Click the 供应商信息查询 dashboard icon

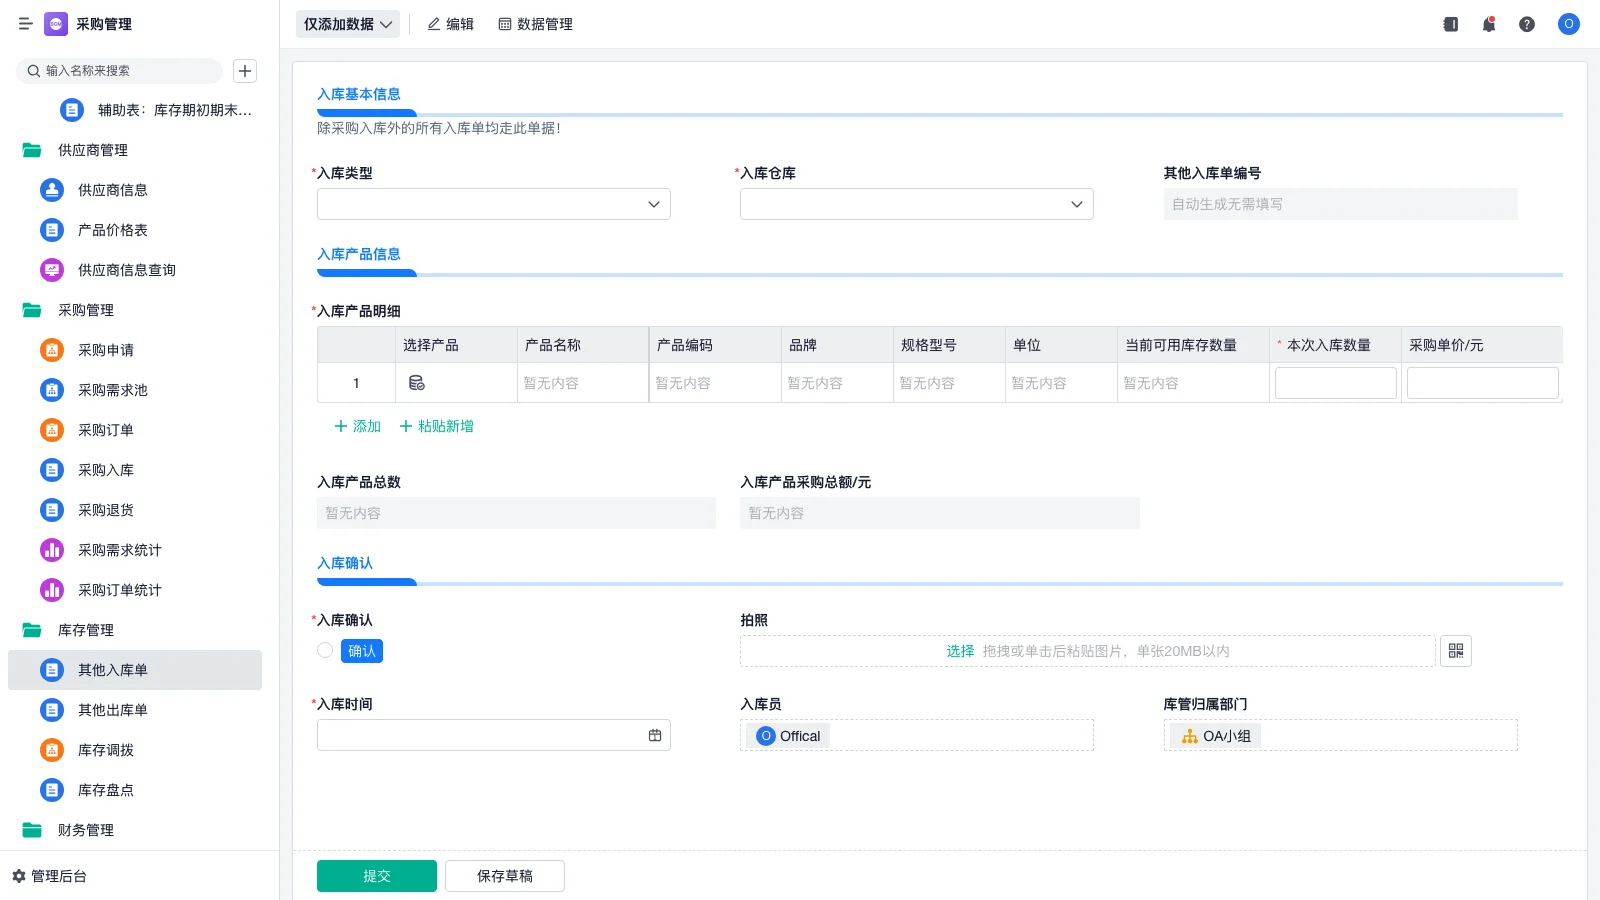pos(52,270)
